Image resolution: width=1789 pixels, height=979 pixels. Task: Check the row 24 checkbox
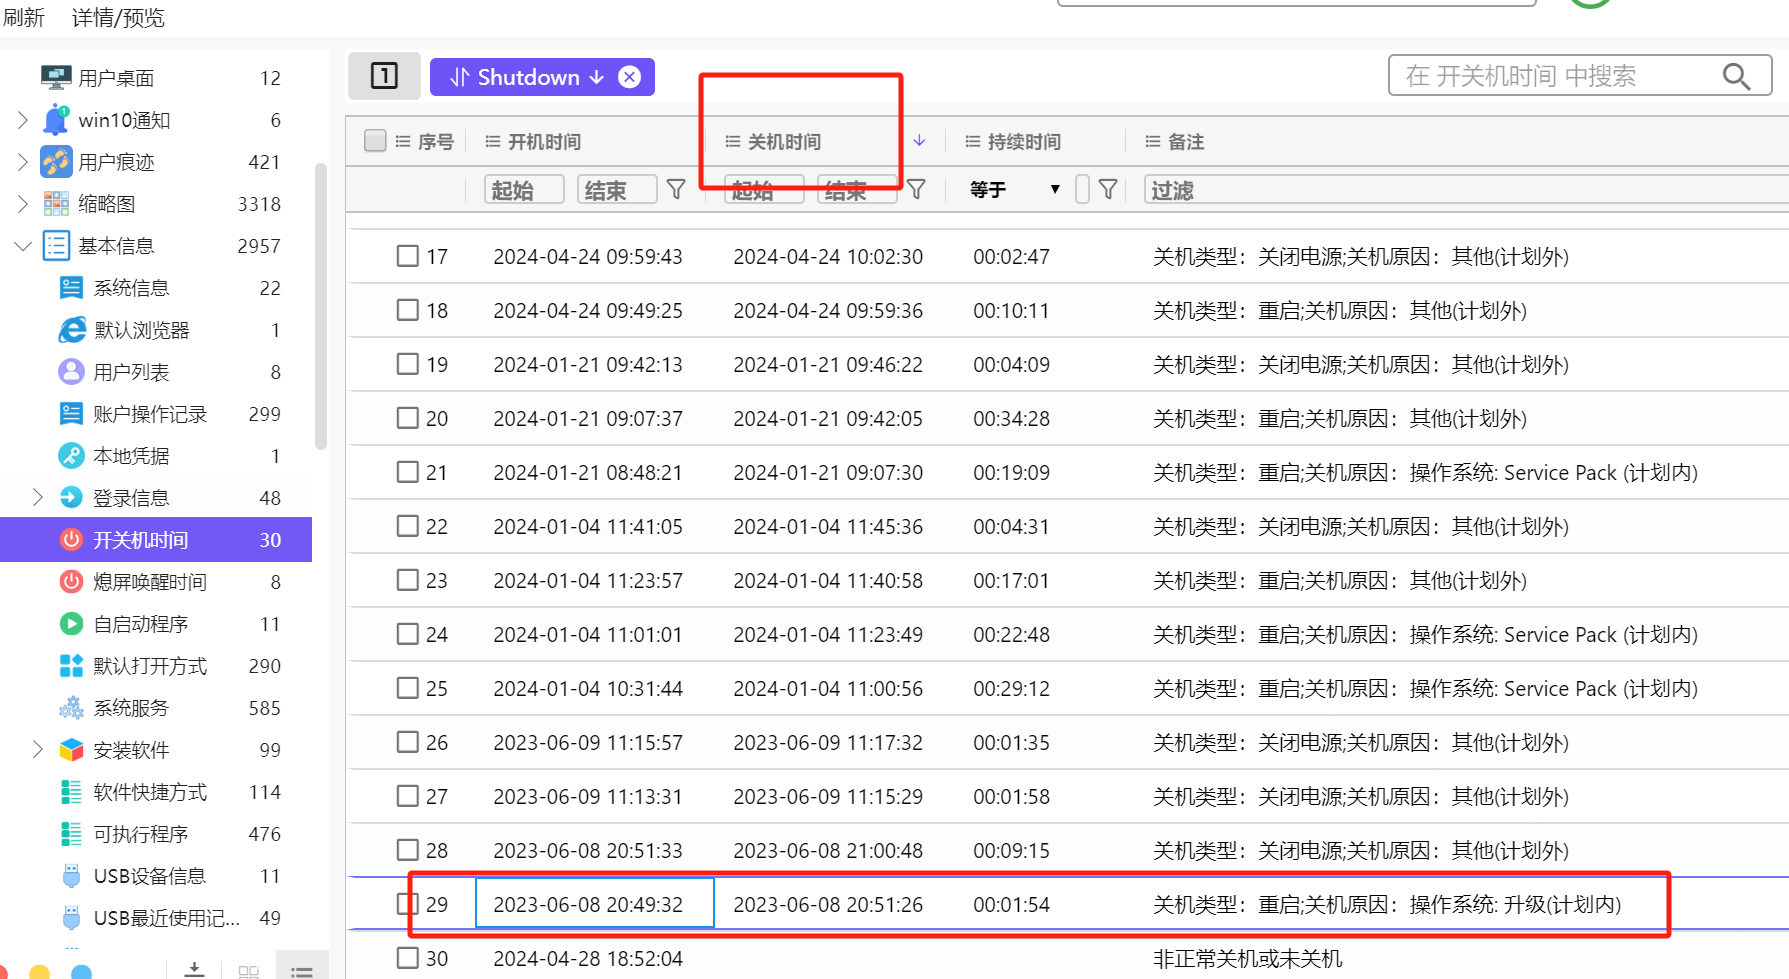pos(407,634)
